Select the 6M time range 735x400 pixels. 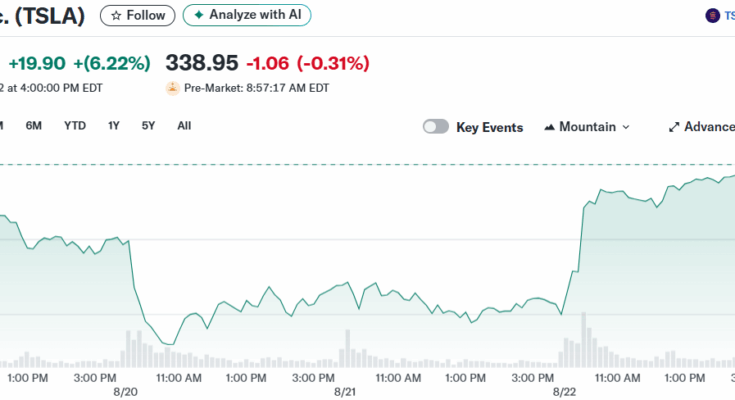34,126
